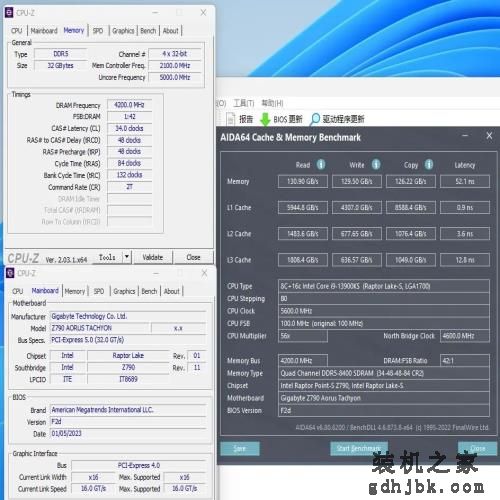
Task: Click the Manufacturer Gigabyte Technology field
Action: coord(128,316)
